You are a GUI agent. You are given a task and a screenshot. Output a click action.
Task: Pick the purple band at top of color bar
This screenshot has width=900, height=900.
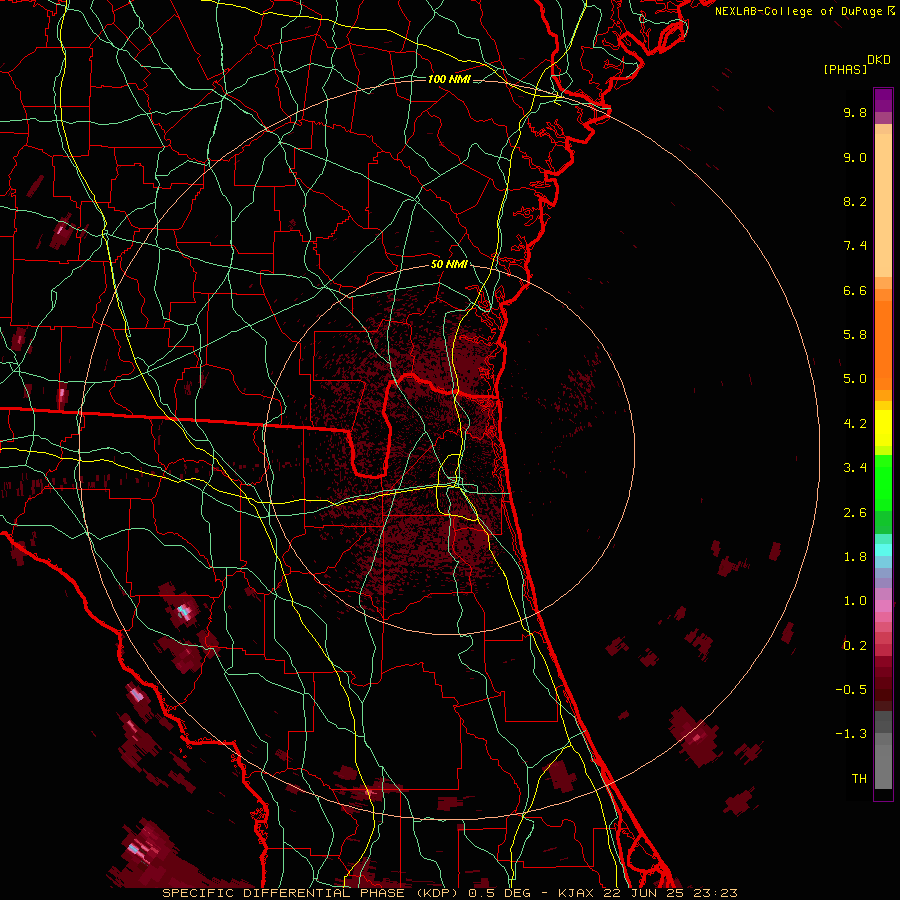point(883,100)
